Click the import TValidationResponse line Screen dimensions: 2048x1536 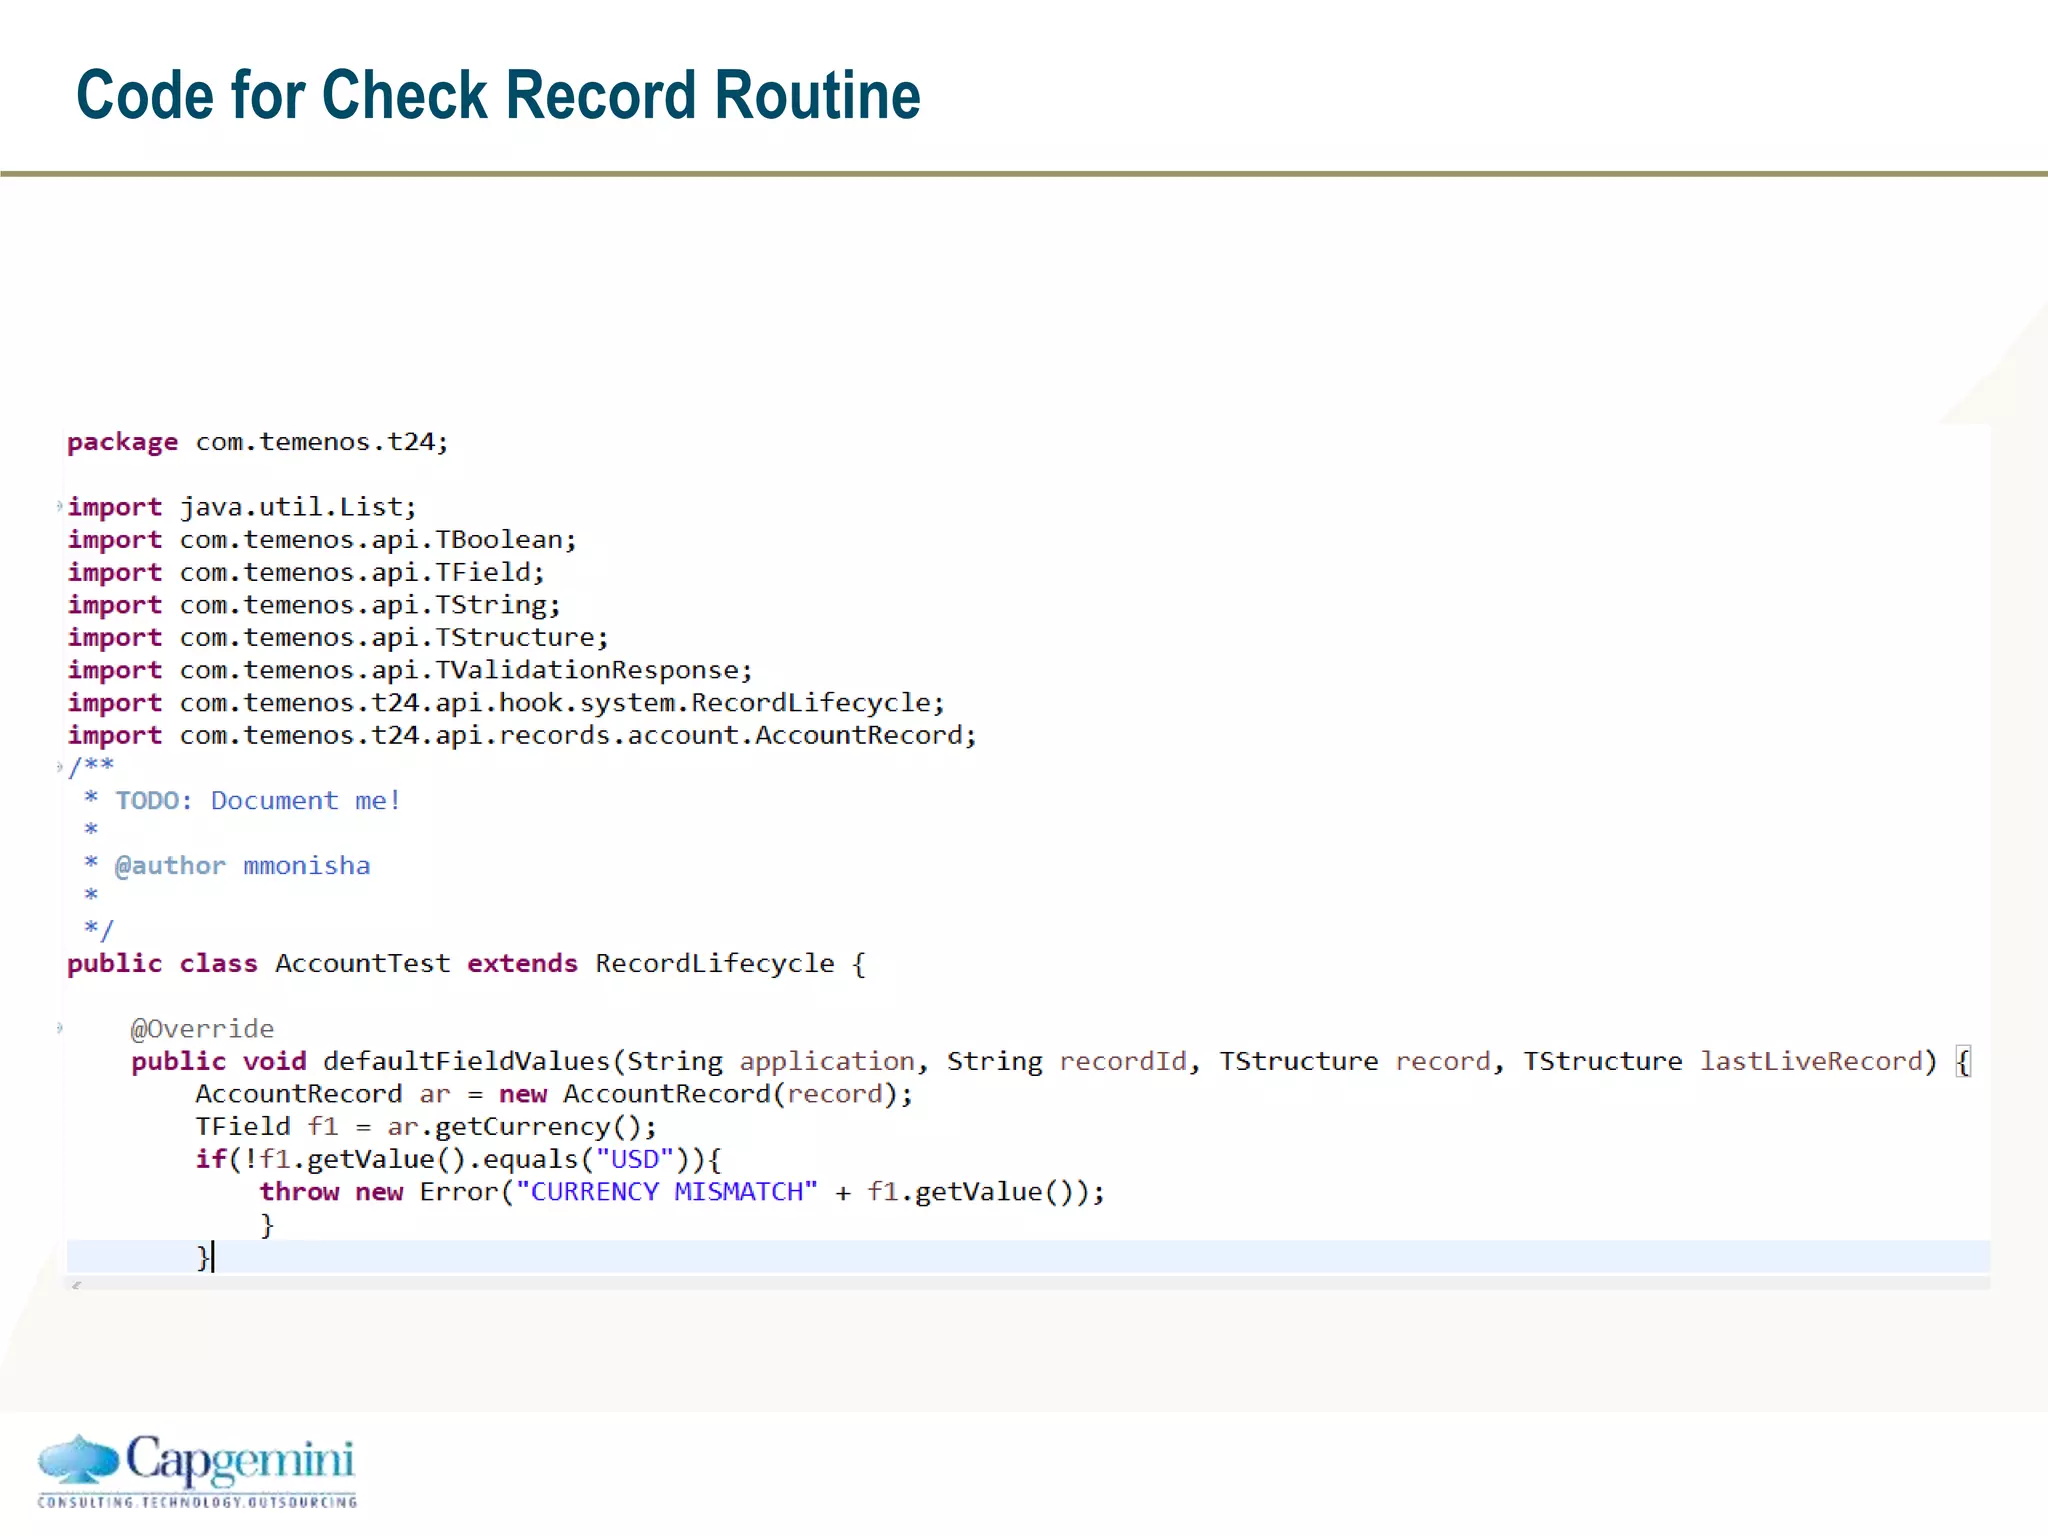pos(410,670)
